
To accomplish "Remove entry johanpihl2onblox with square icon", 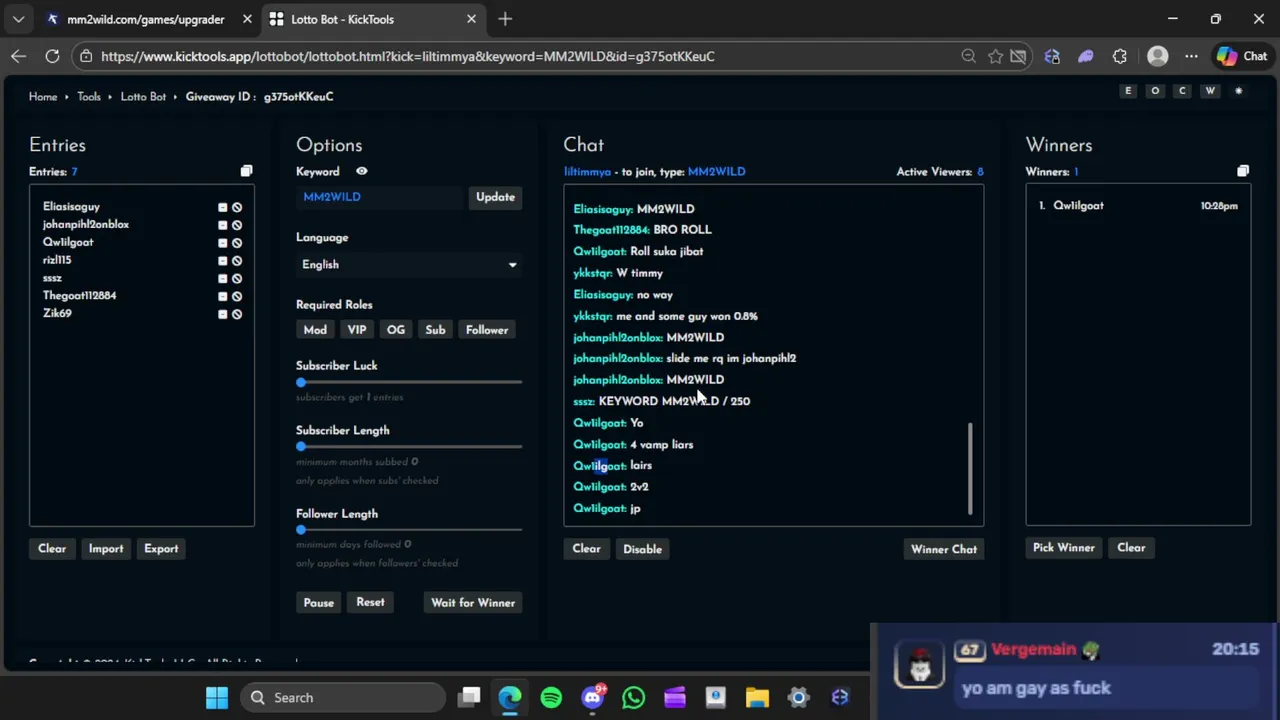I will (x=222, y=225).
